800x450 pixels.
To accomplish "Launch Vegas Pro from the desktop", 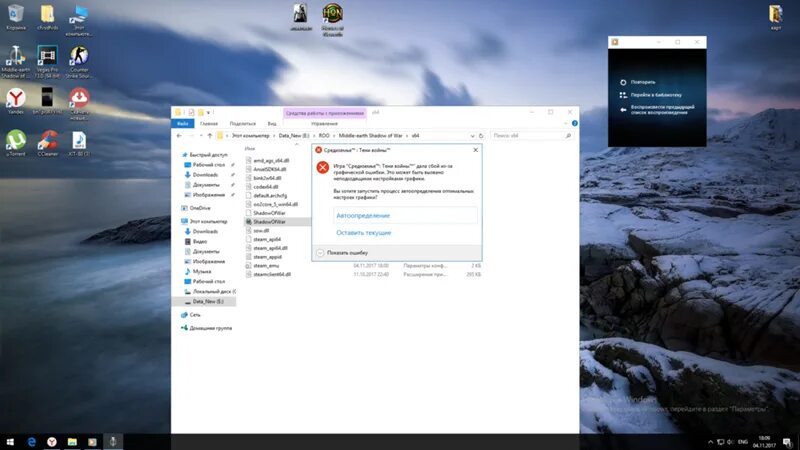I will pyautogui.click(x=47, y=62).
